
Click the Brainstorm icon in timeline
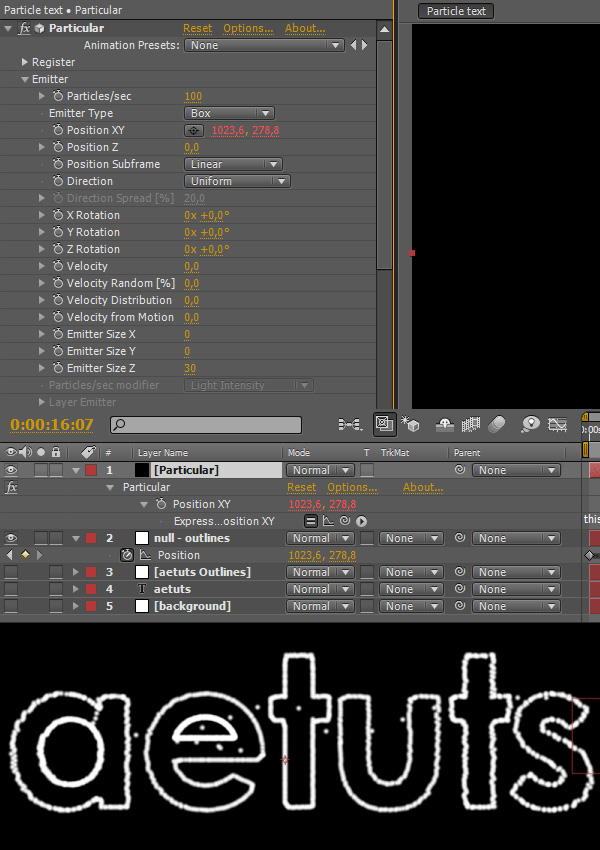point(530,424)
